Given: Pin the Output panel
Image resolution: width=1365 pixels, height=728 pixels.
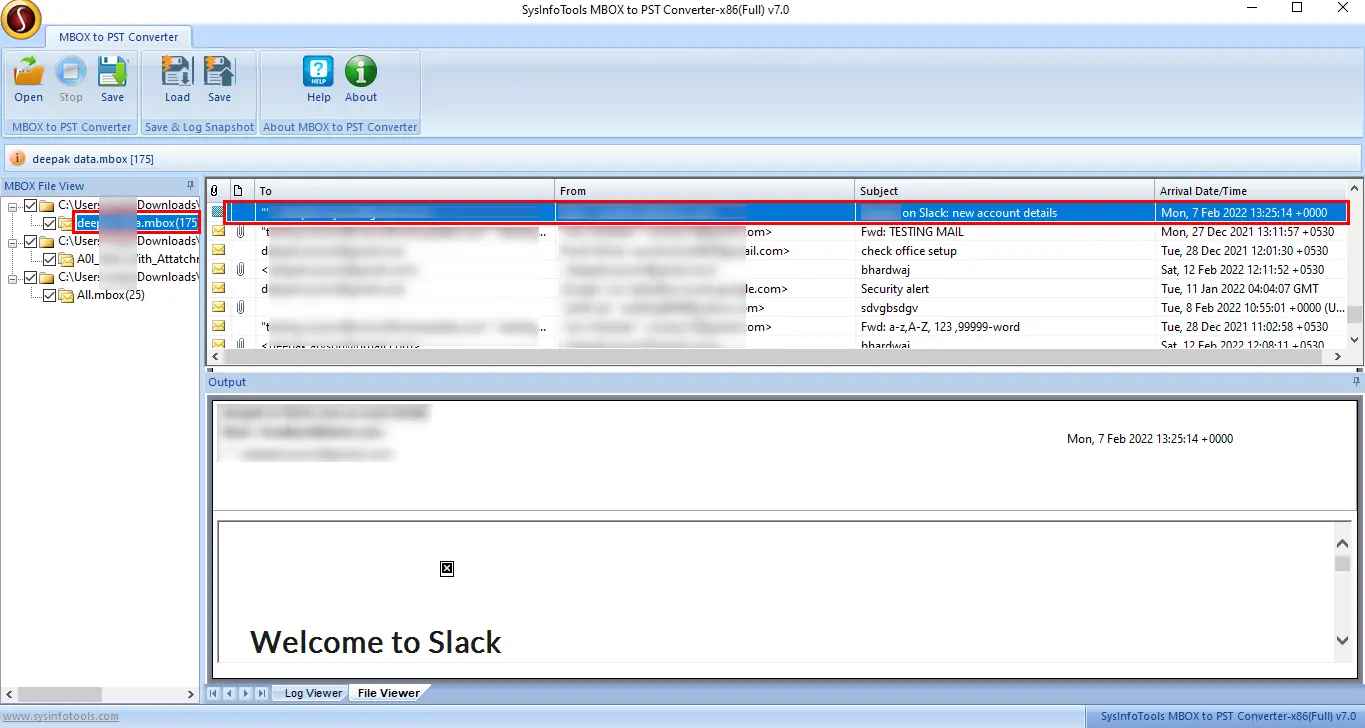Looking at the screenshot, I should (1357, 382).
